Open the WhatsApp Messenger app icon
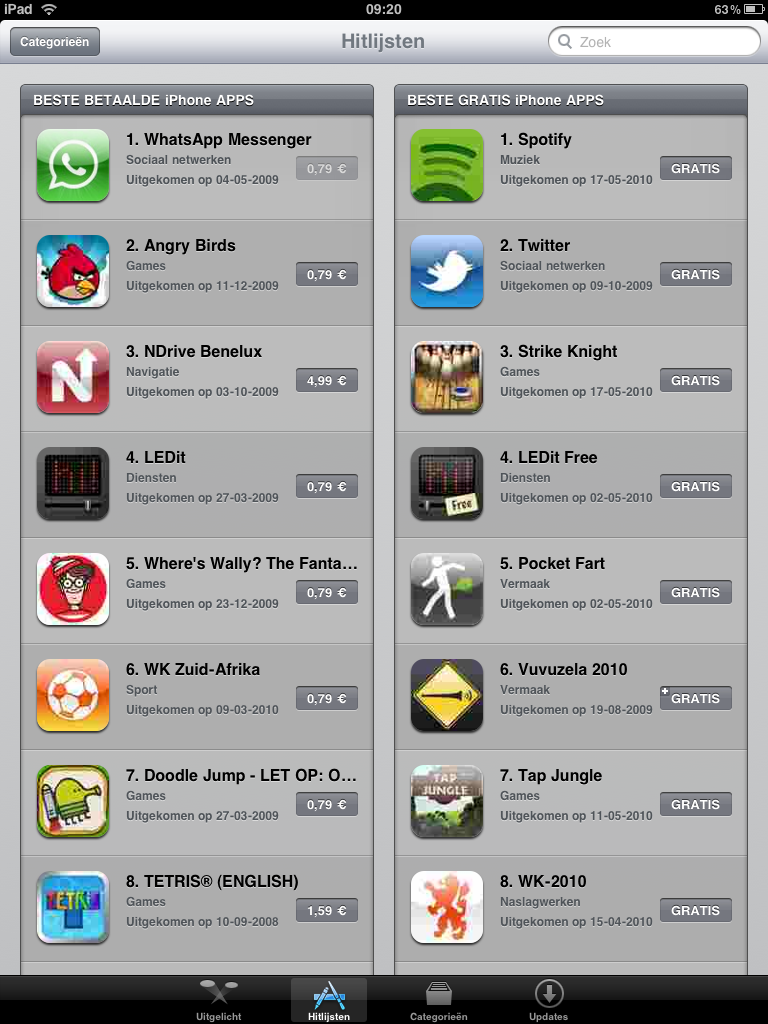768x1024 pixels. (x=72, y=165)
